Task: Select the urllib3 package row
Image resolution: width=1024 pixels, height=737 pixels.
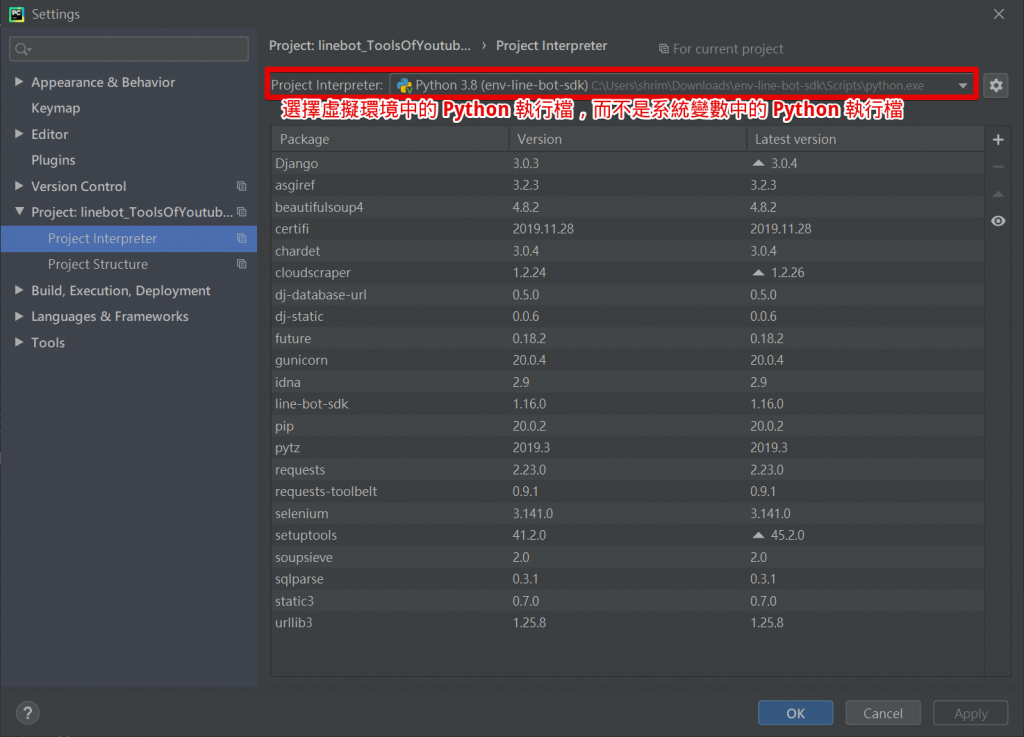Action: click(x=628, y=623)
